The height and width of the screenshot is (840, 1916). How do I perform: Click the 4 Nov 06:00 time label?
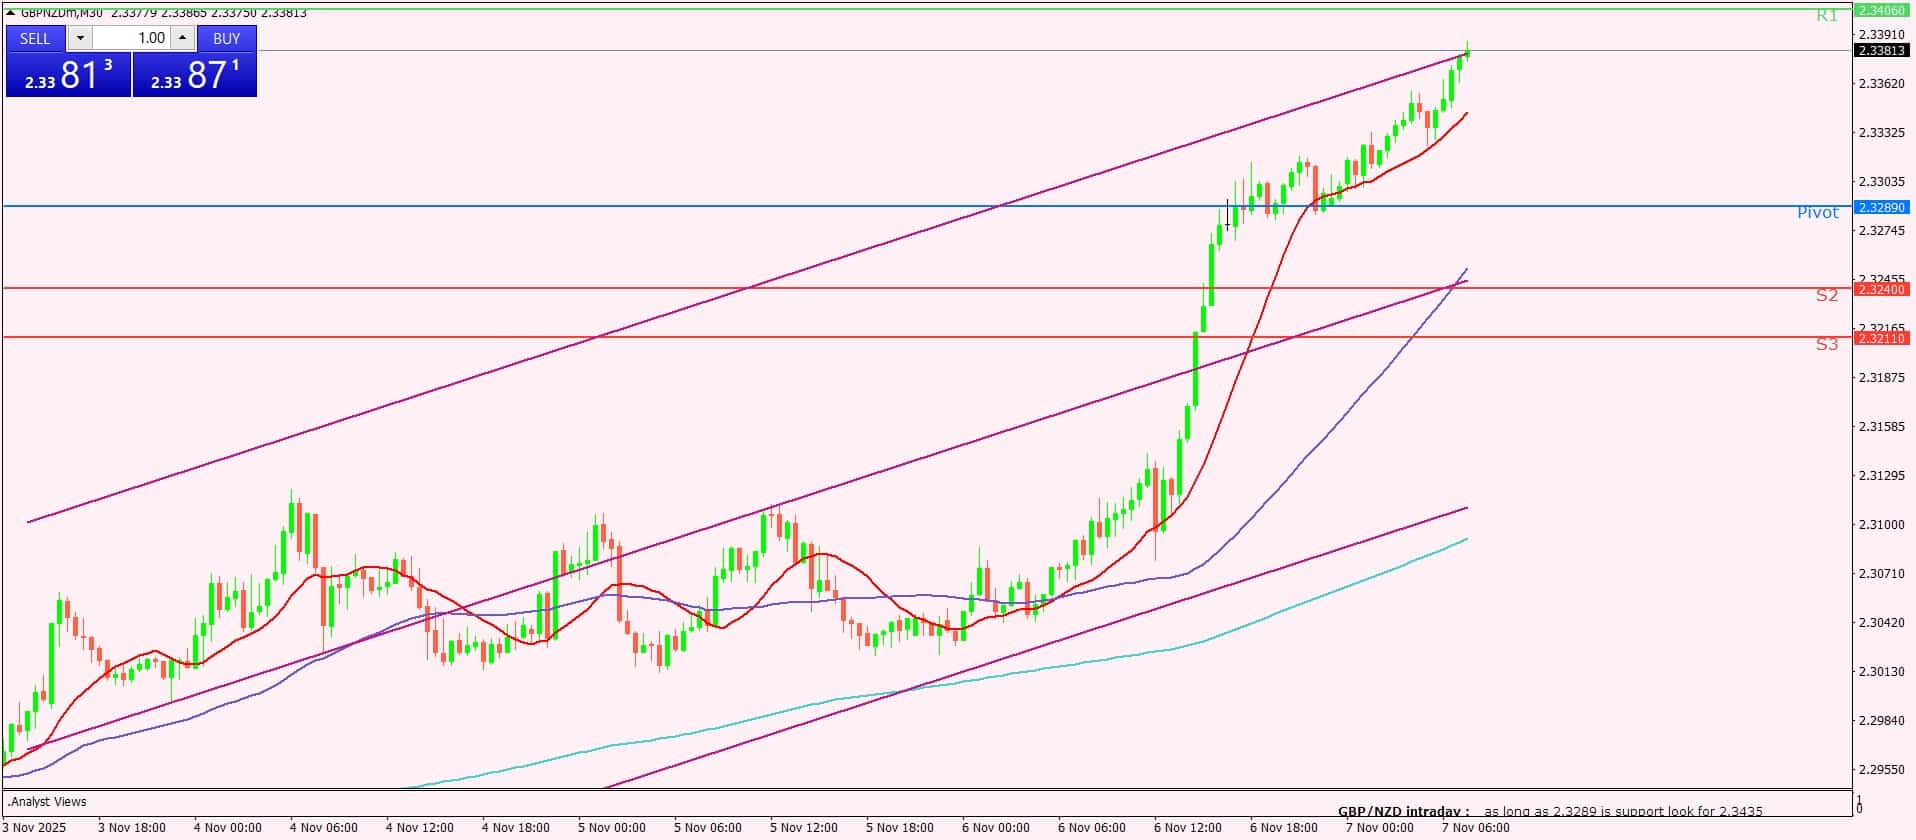tap(324, 828)
